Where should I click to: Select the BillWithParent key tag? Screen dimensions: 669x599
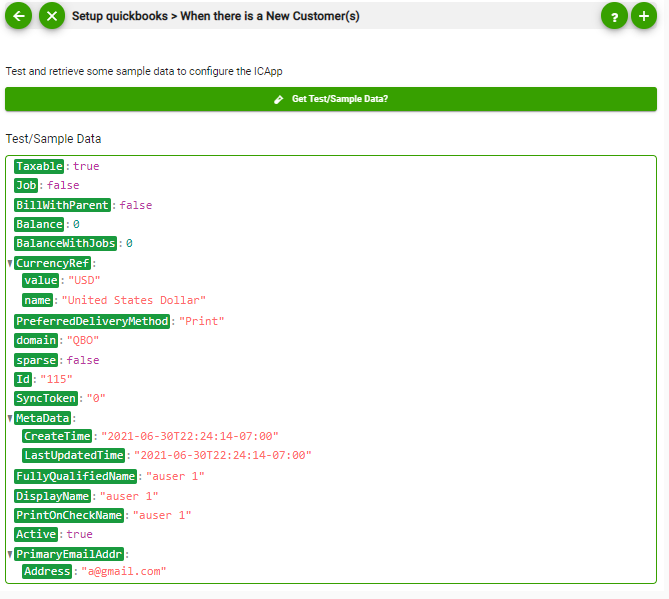(x=62, y=205)
